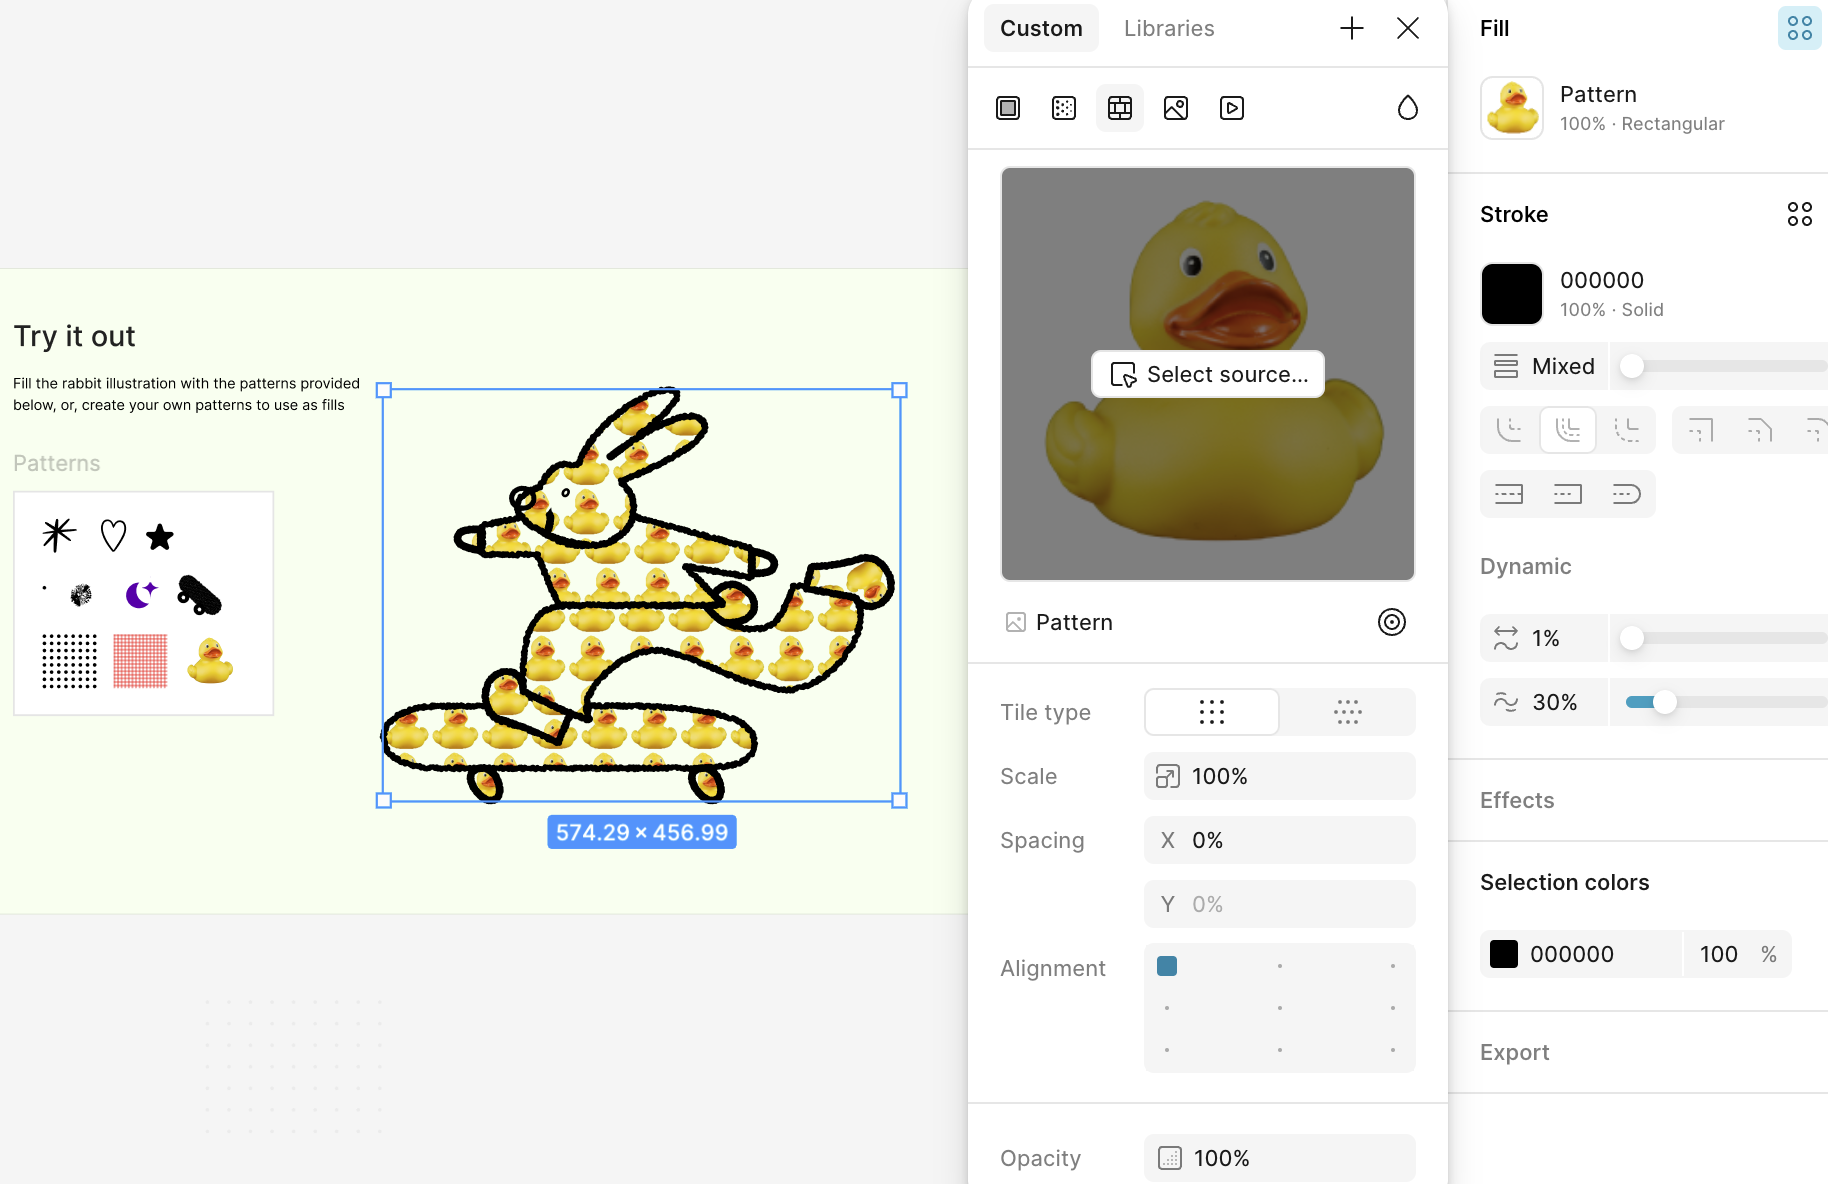Click the purple moon pattern sample
Image resolution: width=1828 pixels, height=1184 pixels.
(x=141, y=594)
